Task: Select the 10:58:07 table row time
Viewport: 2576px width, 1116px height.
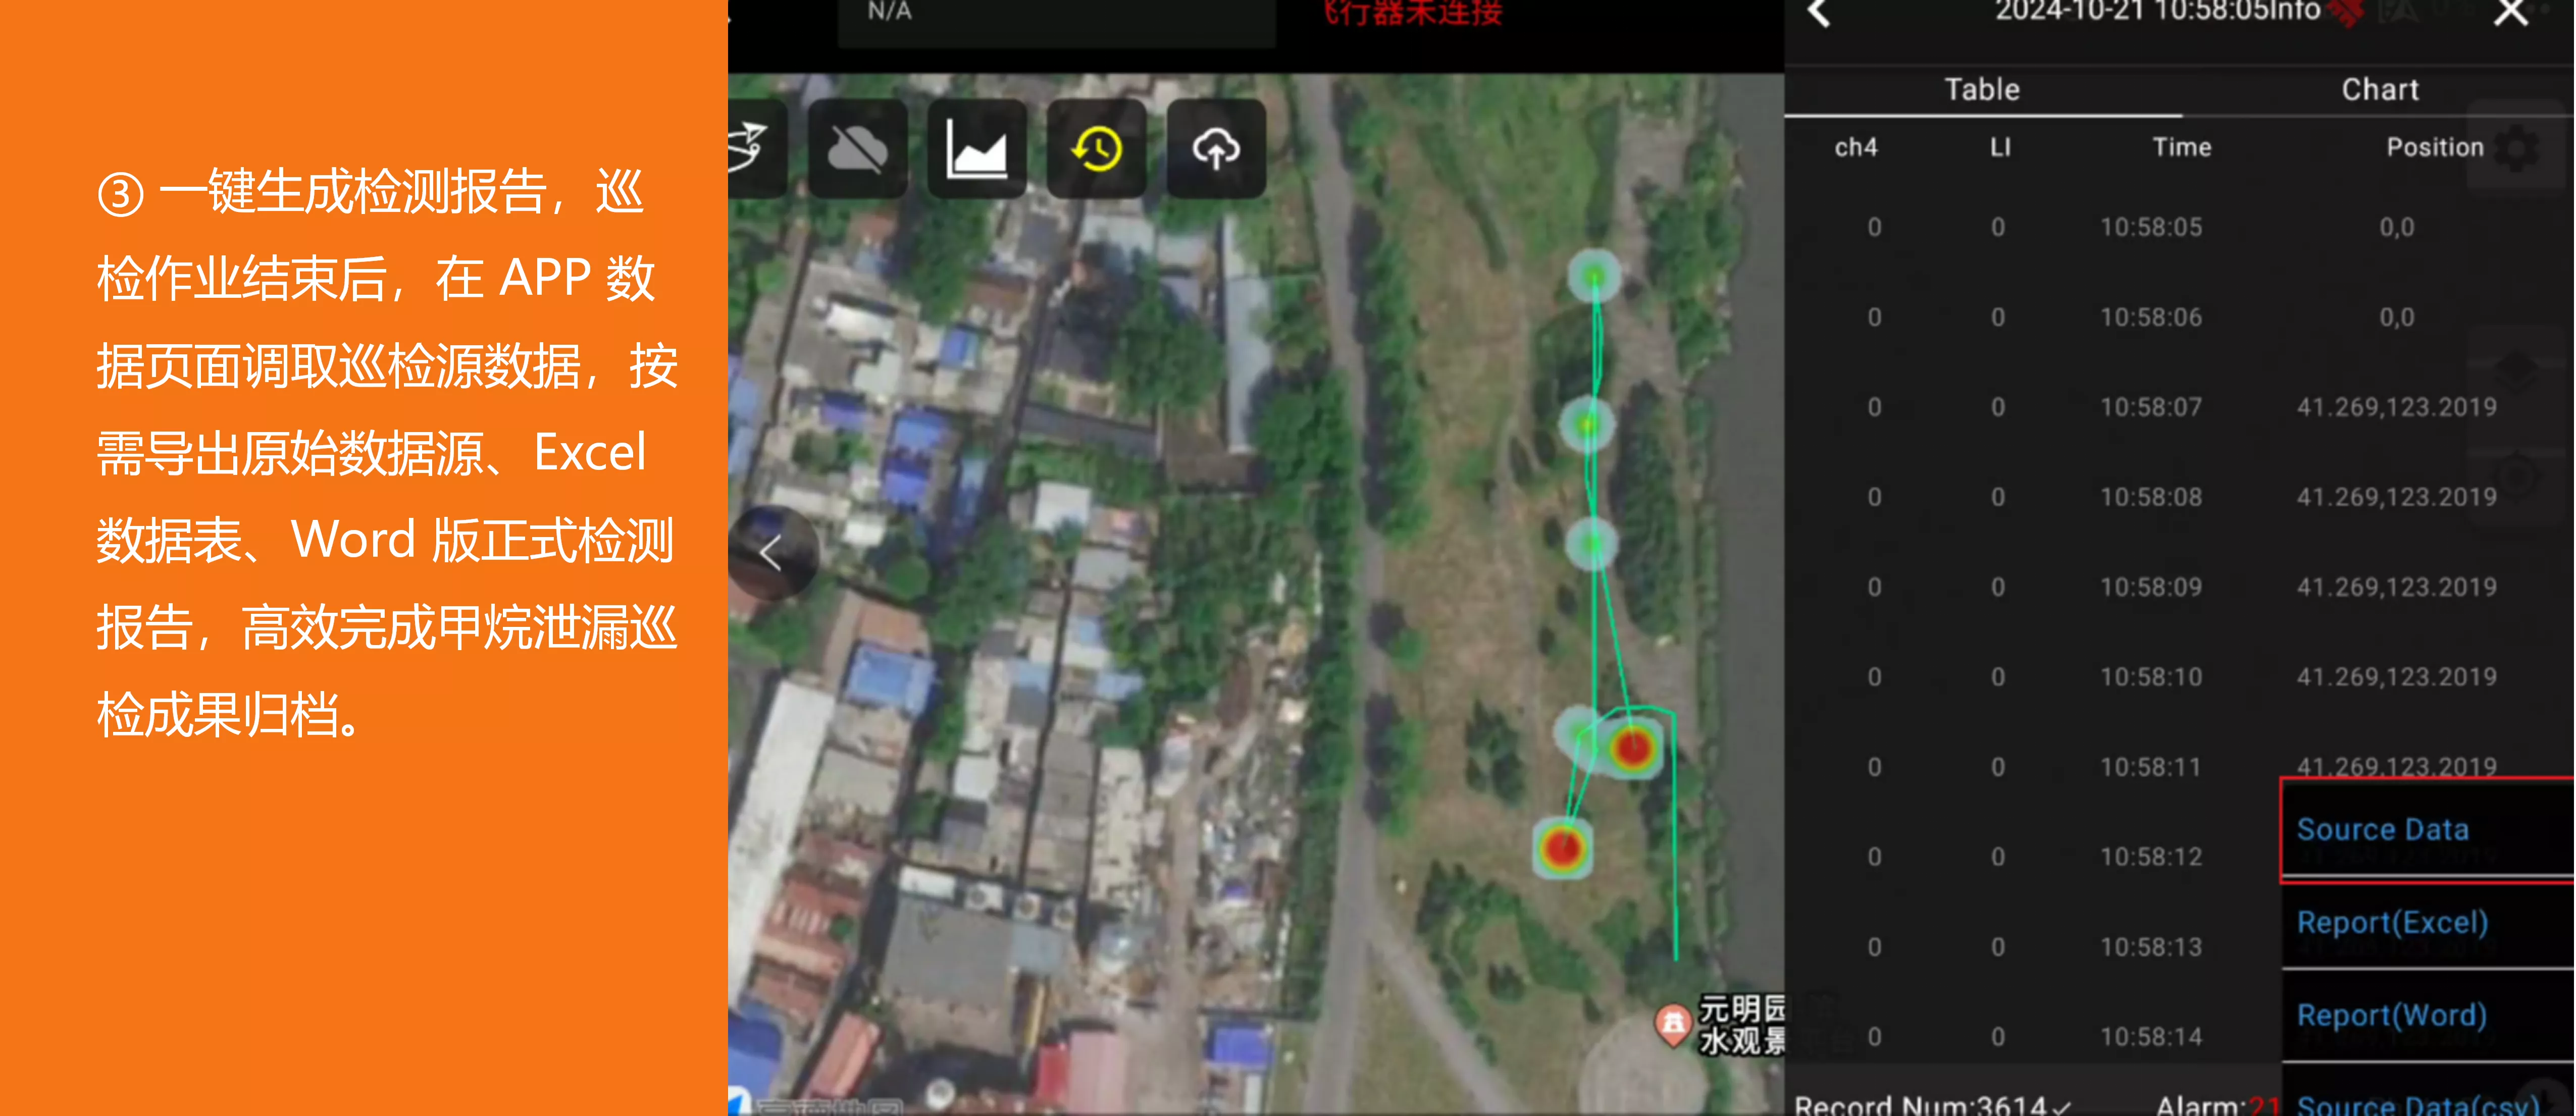Action: click(2151, 408)
